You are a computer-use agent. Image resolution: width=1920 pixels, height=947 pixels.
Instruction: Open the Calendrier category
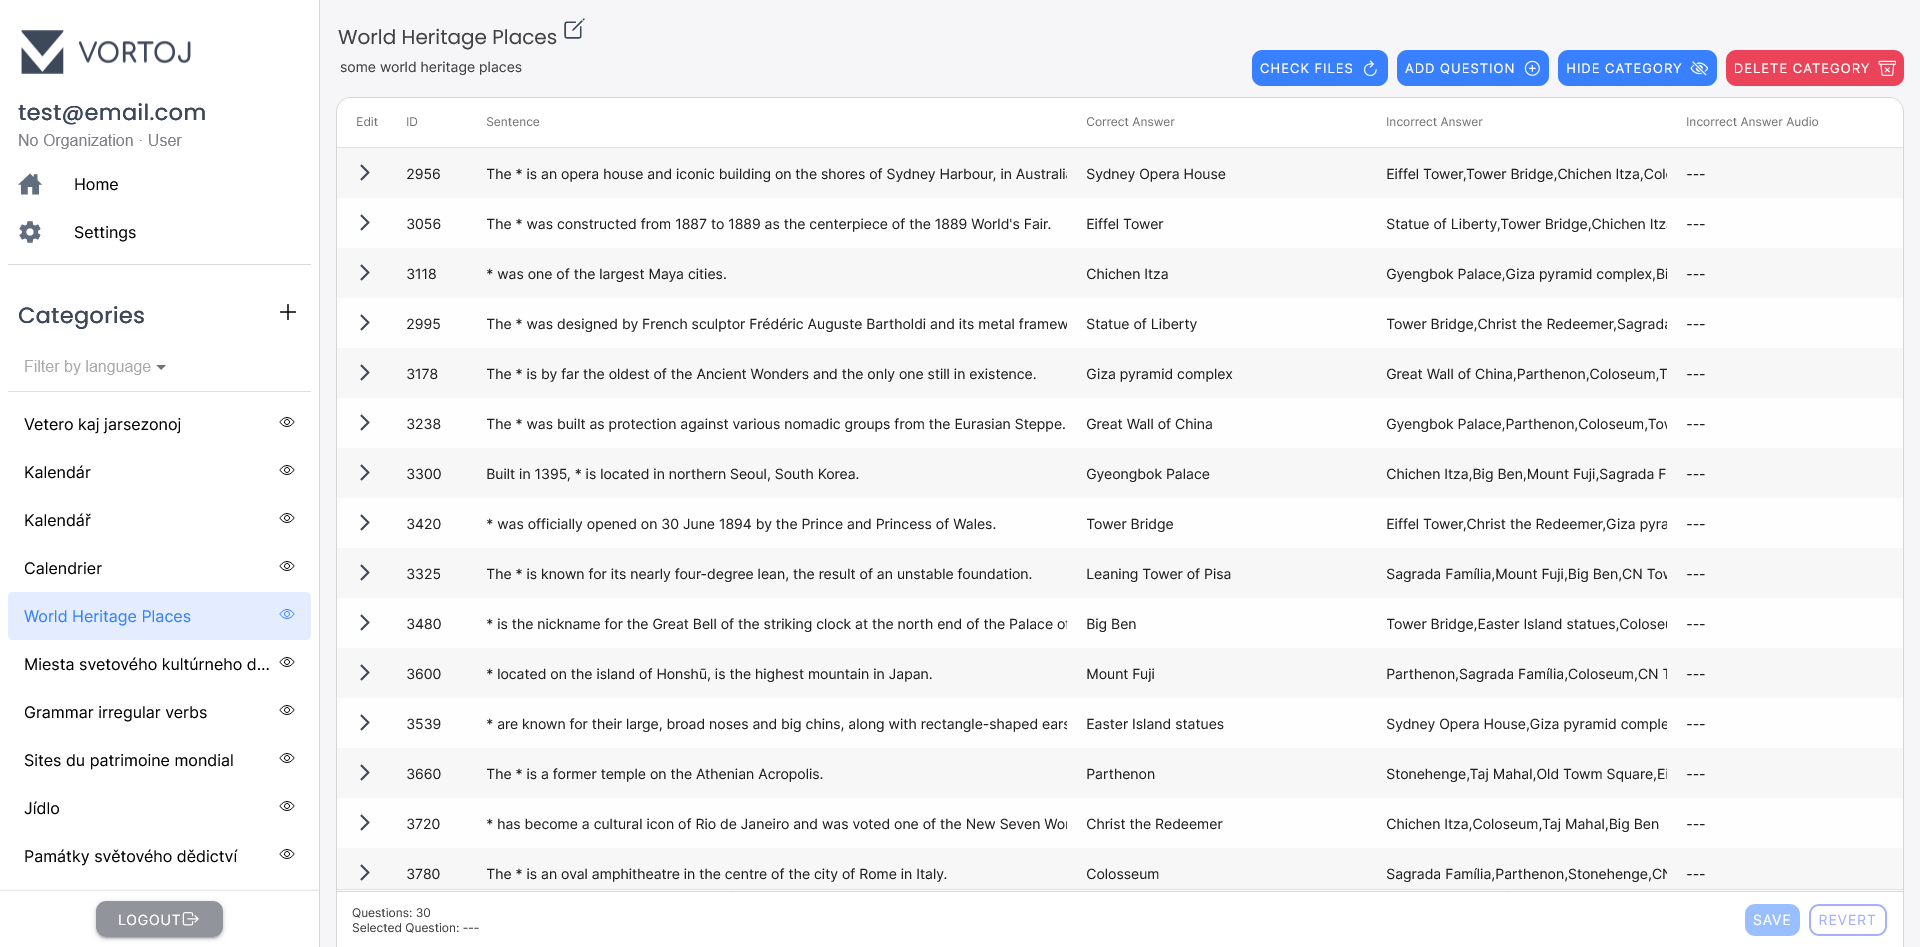(63, 568)
